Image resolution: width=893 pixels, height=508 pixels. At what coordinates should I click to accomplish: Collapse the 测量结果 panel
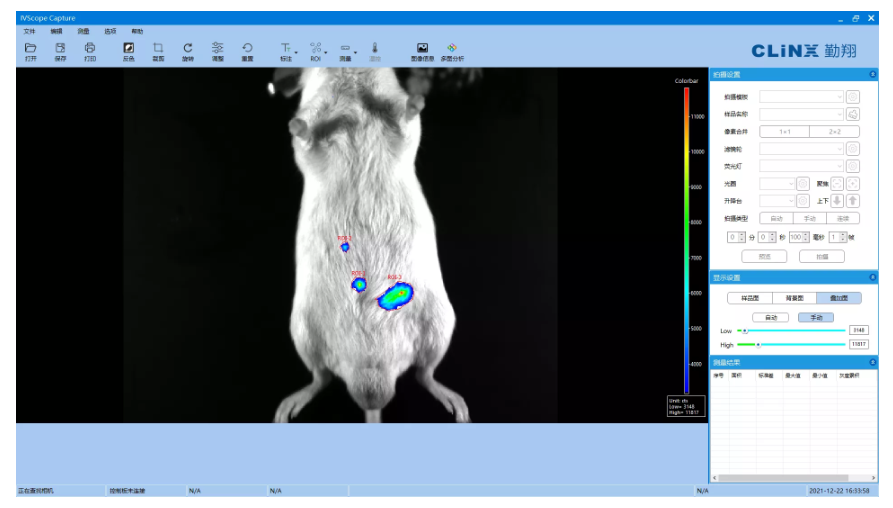pyautogui.click(x=872, y=362)
